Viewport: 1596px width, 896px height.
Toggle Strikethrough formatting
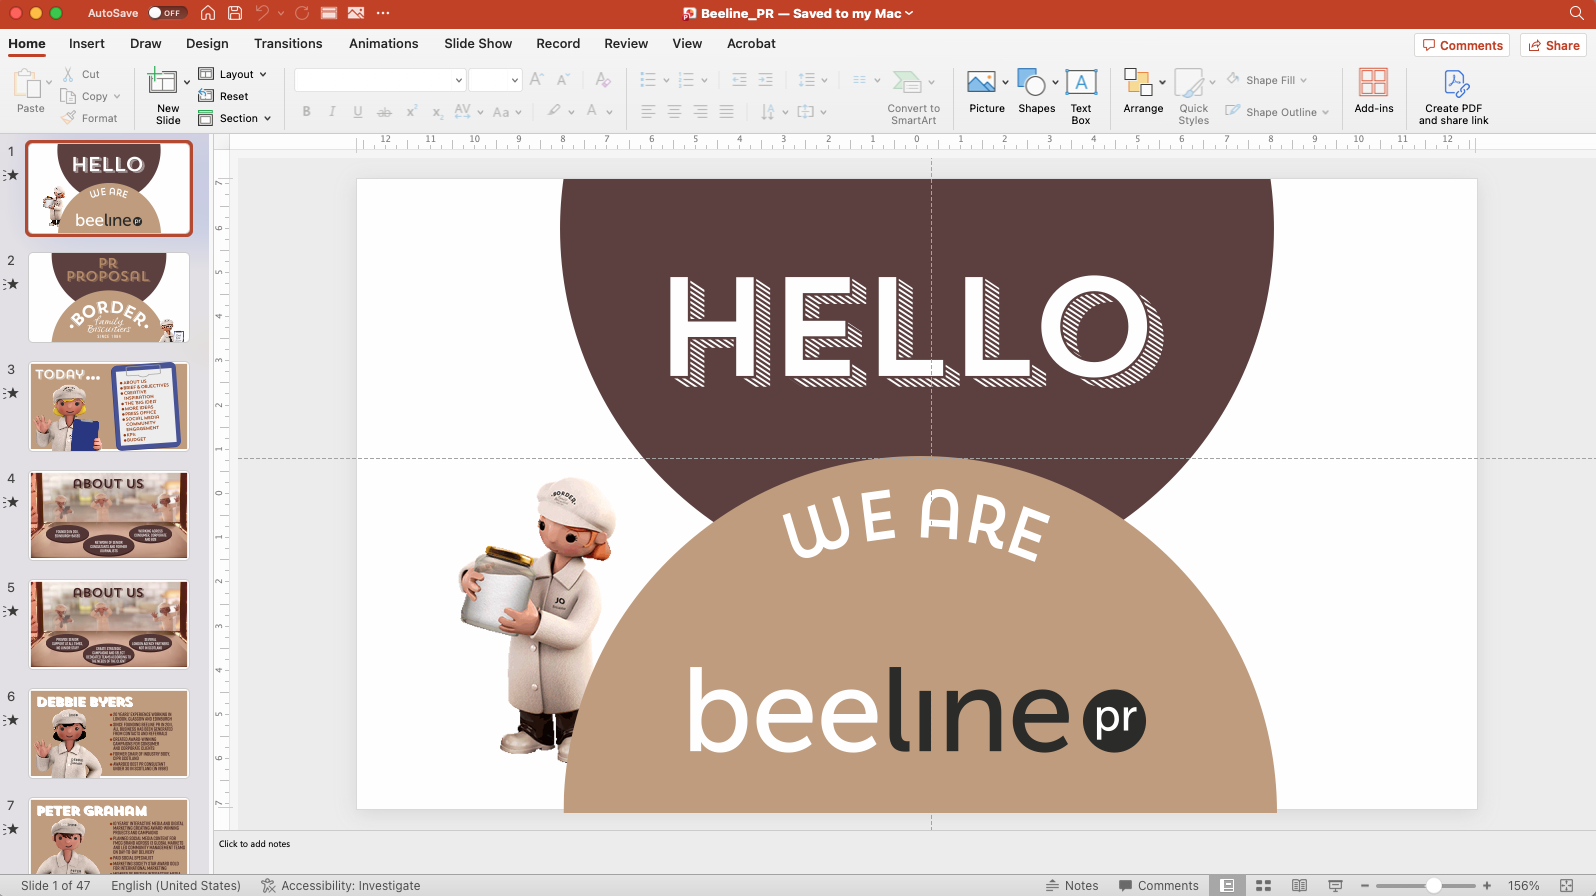384,111
